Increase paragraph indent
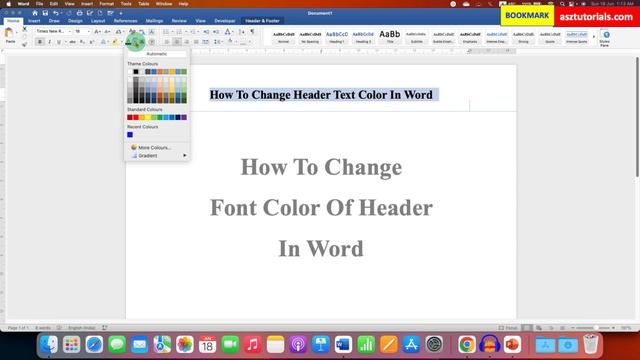 tap(216, 31)
